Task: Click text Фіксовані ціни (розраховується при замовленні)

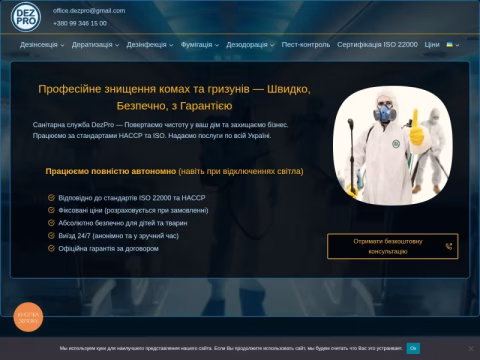Action: pyautogui.click(x=133, y=210)
